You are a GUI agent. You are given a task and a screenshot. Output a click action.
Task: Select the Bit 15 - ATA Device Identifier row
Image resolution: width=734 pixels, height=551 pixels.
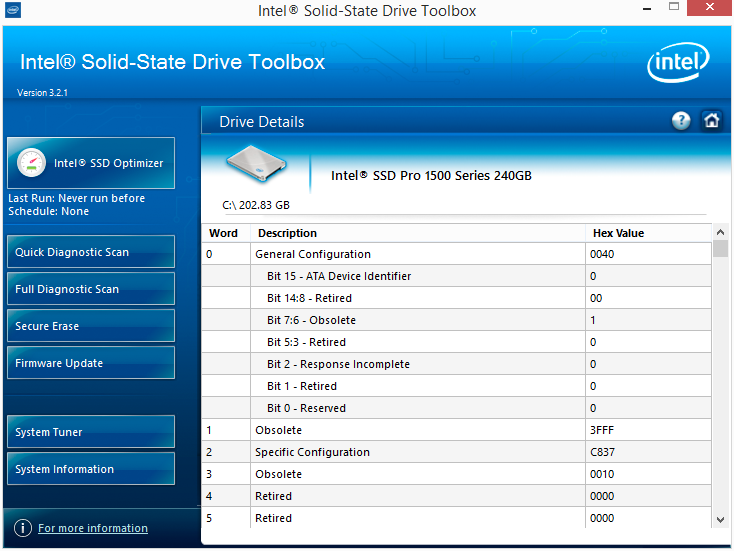click(x=456, y=276)
